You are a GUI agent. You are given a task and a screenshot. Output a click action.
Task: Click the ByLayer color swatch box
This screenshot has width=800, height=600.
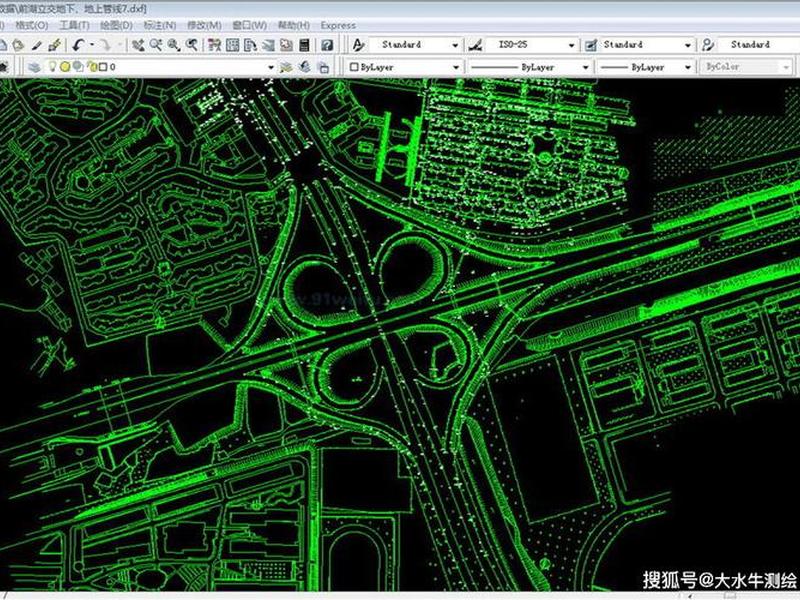pyautogui.click(x=354, y=67)
